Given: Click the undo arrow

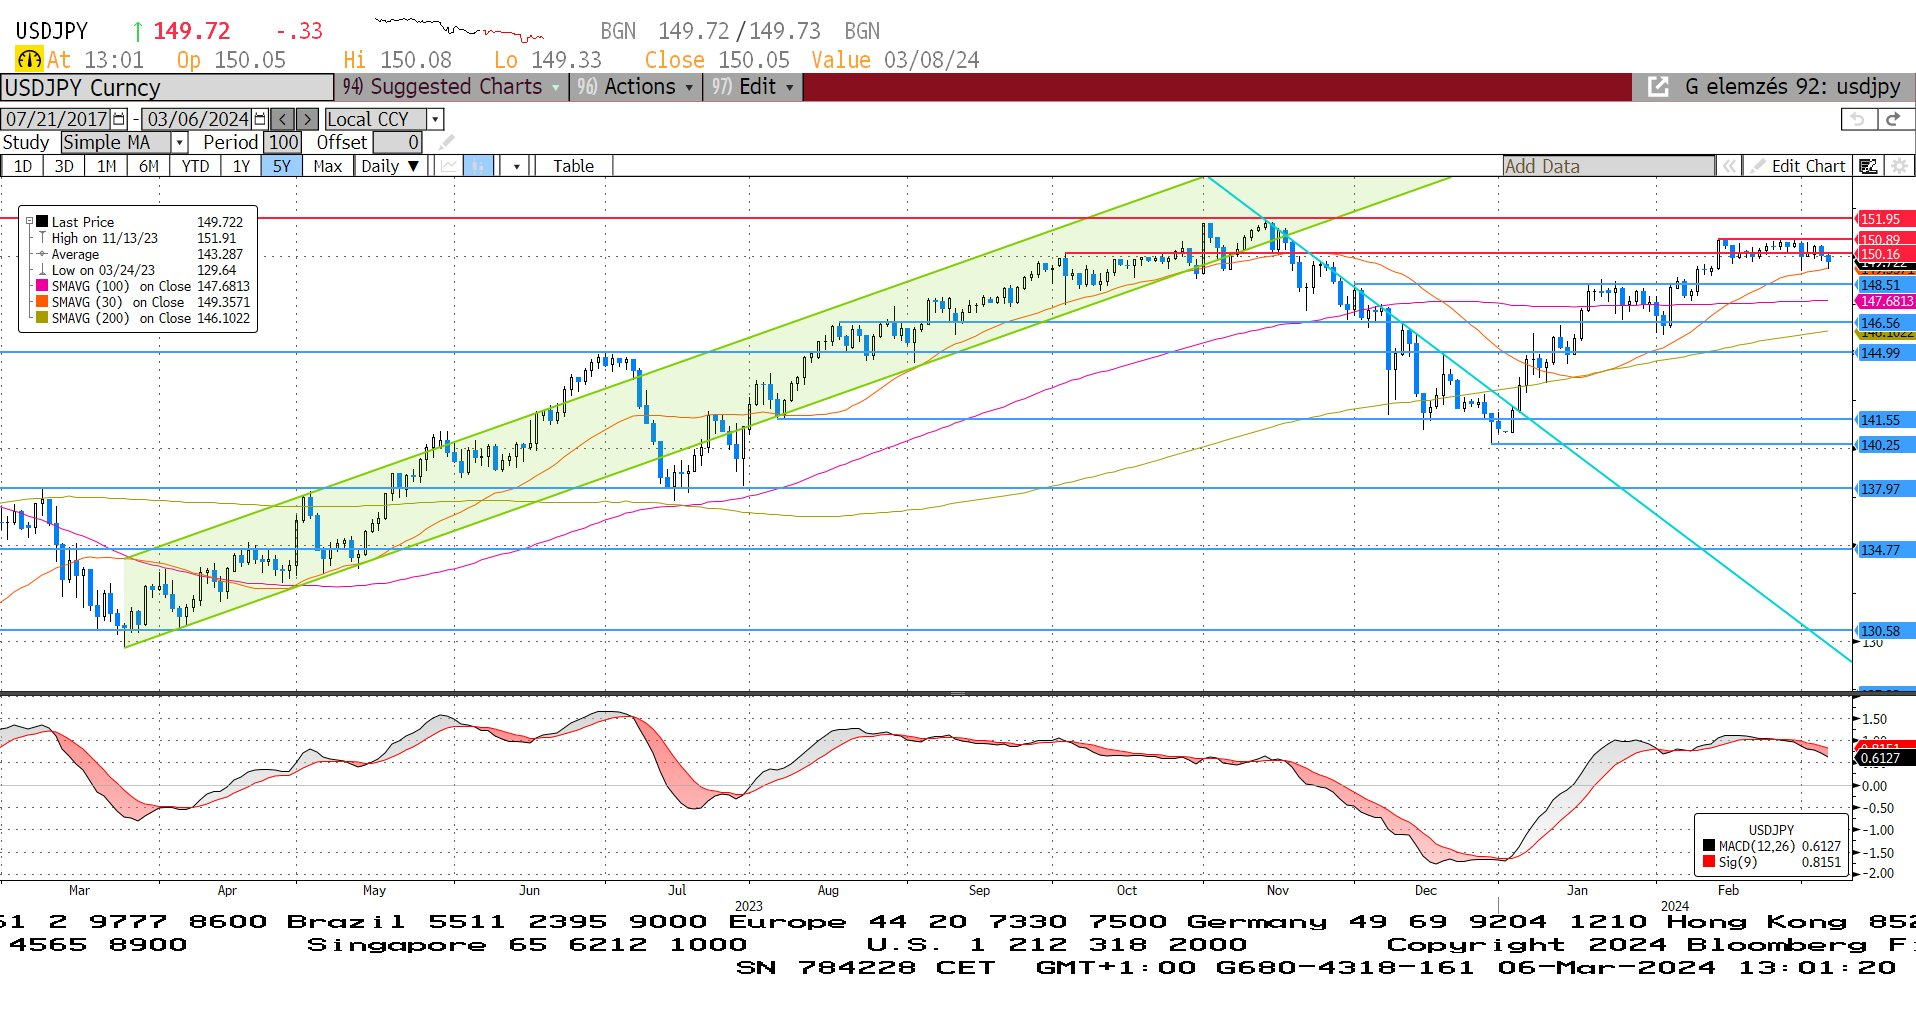Looking at the screenshot, I should tap(1858, 119).
